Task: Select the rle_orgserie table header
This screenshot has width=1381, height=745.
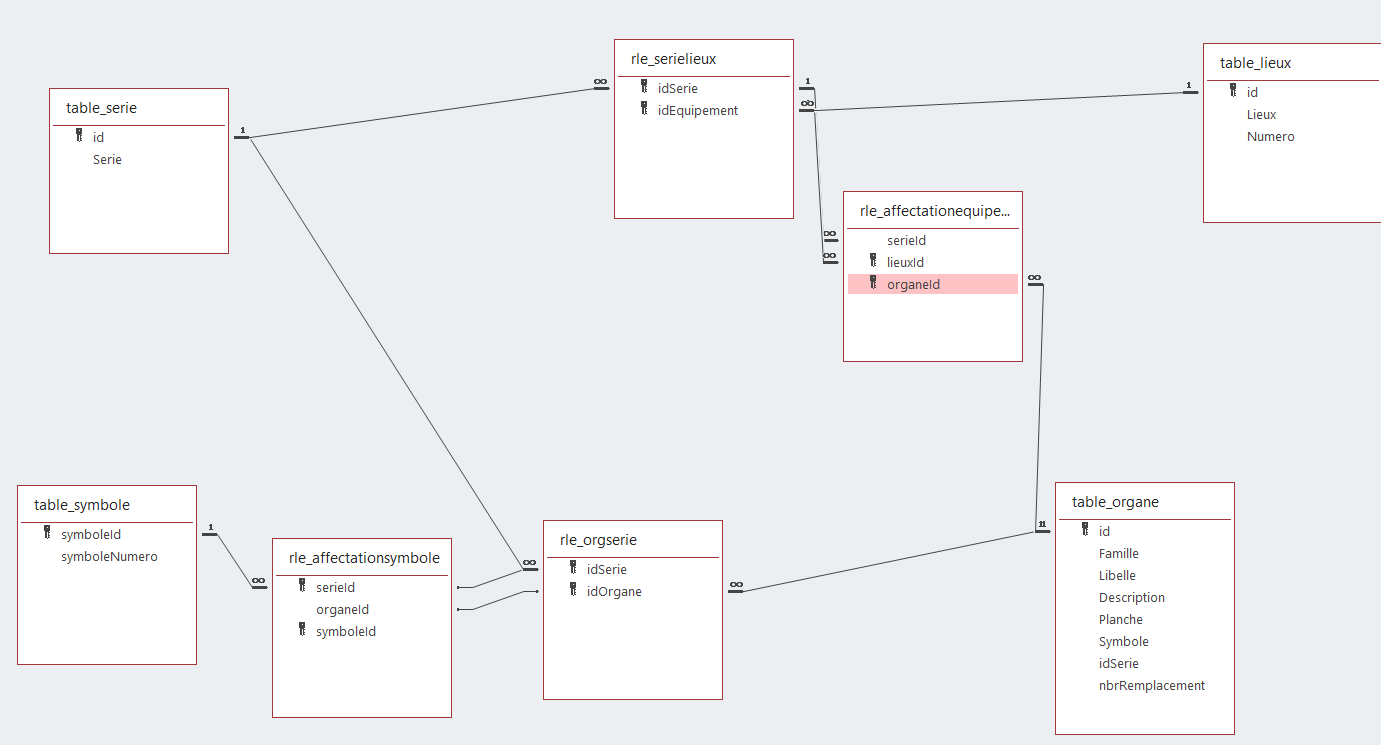Action: 633,540
